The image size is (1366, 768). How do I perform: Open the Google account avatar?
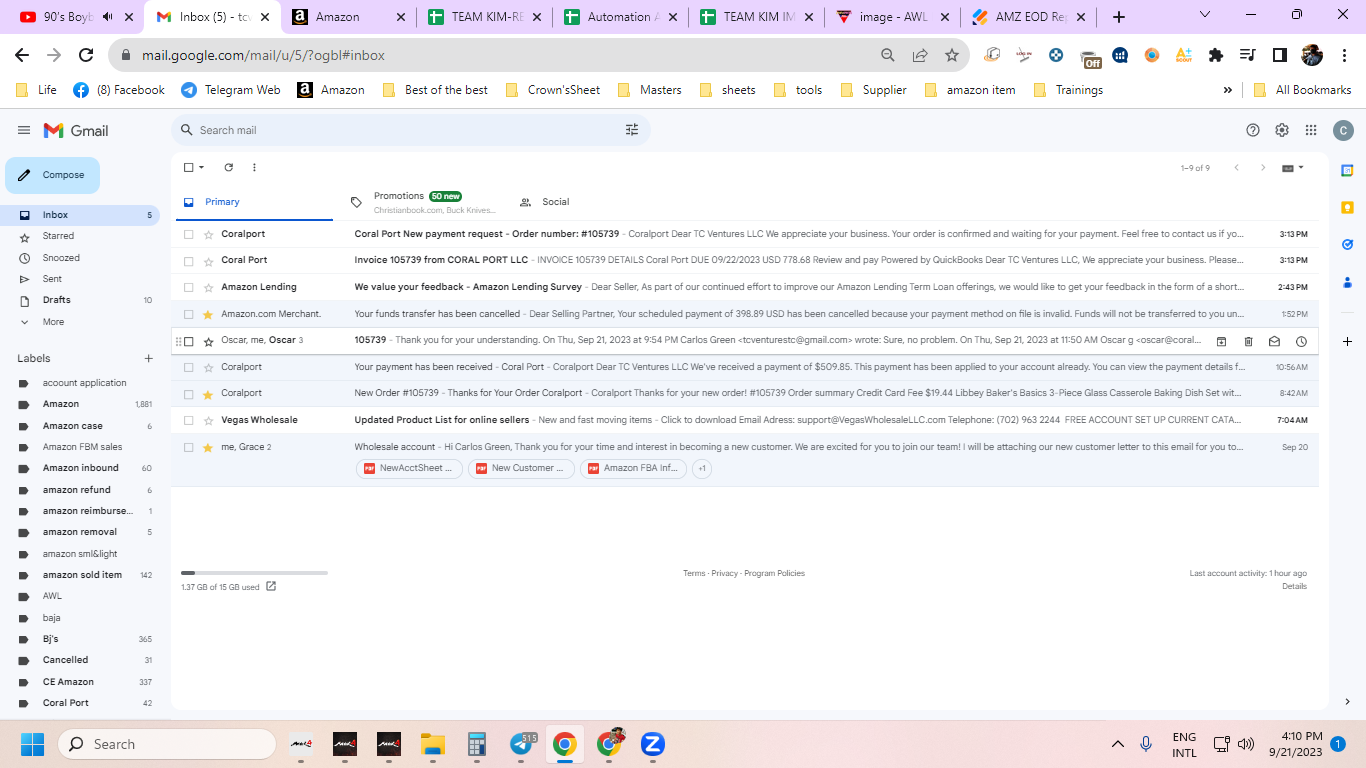1343,130
